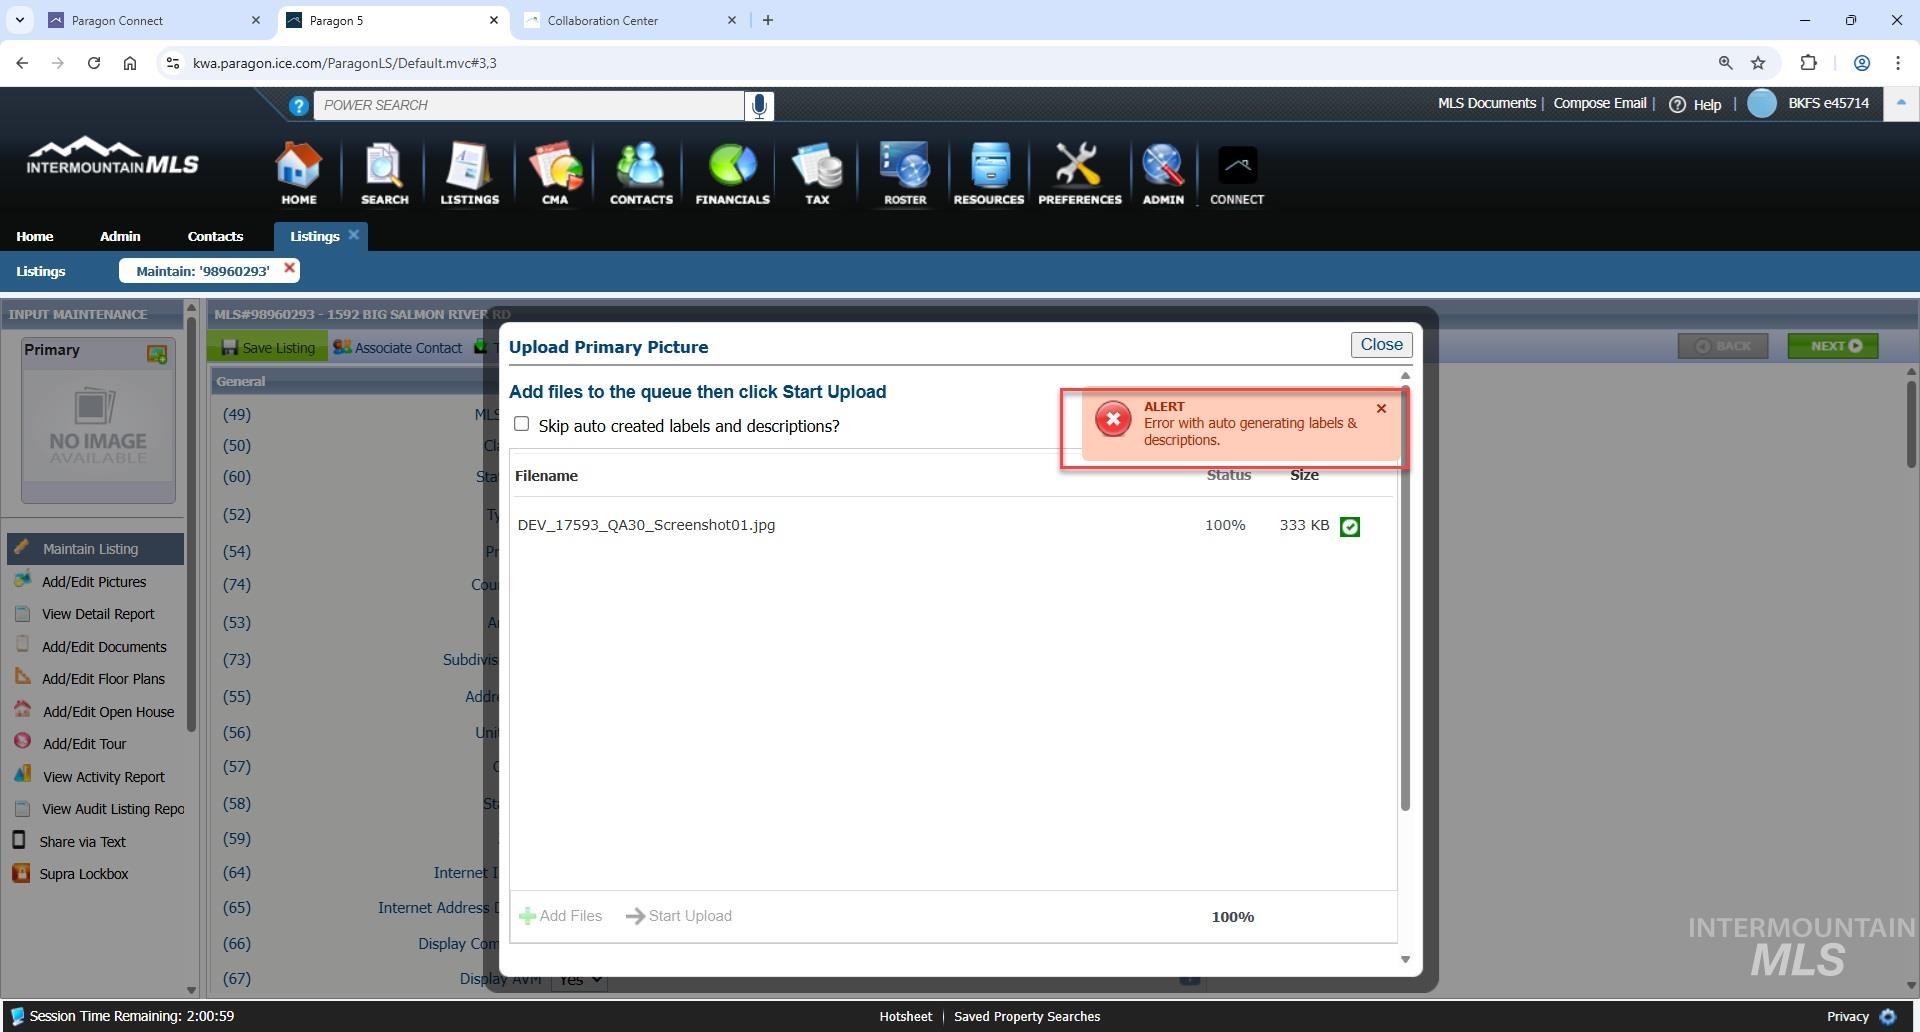1920x1032 pixels.
Task: Click the Tax coins icon
Action: (x=817, y=173)
